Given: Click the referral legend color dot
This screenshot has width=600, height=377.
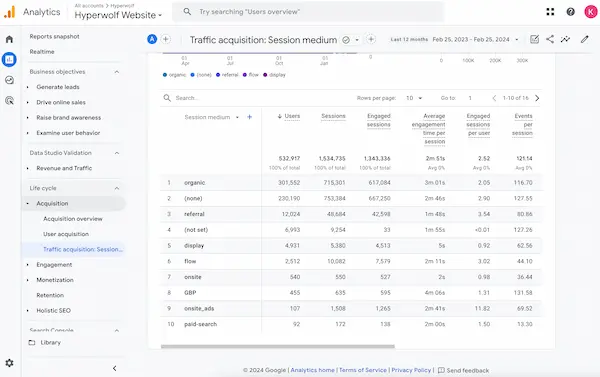Looking at the screenshot, I should pyautogui.click(x=218, y=75).
